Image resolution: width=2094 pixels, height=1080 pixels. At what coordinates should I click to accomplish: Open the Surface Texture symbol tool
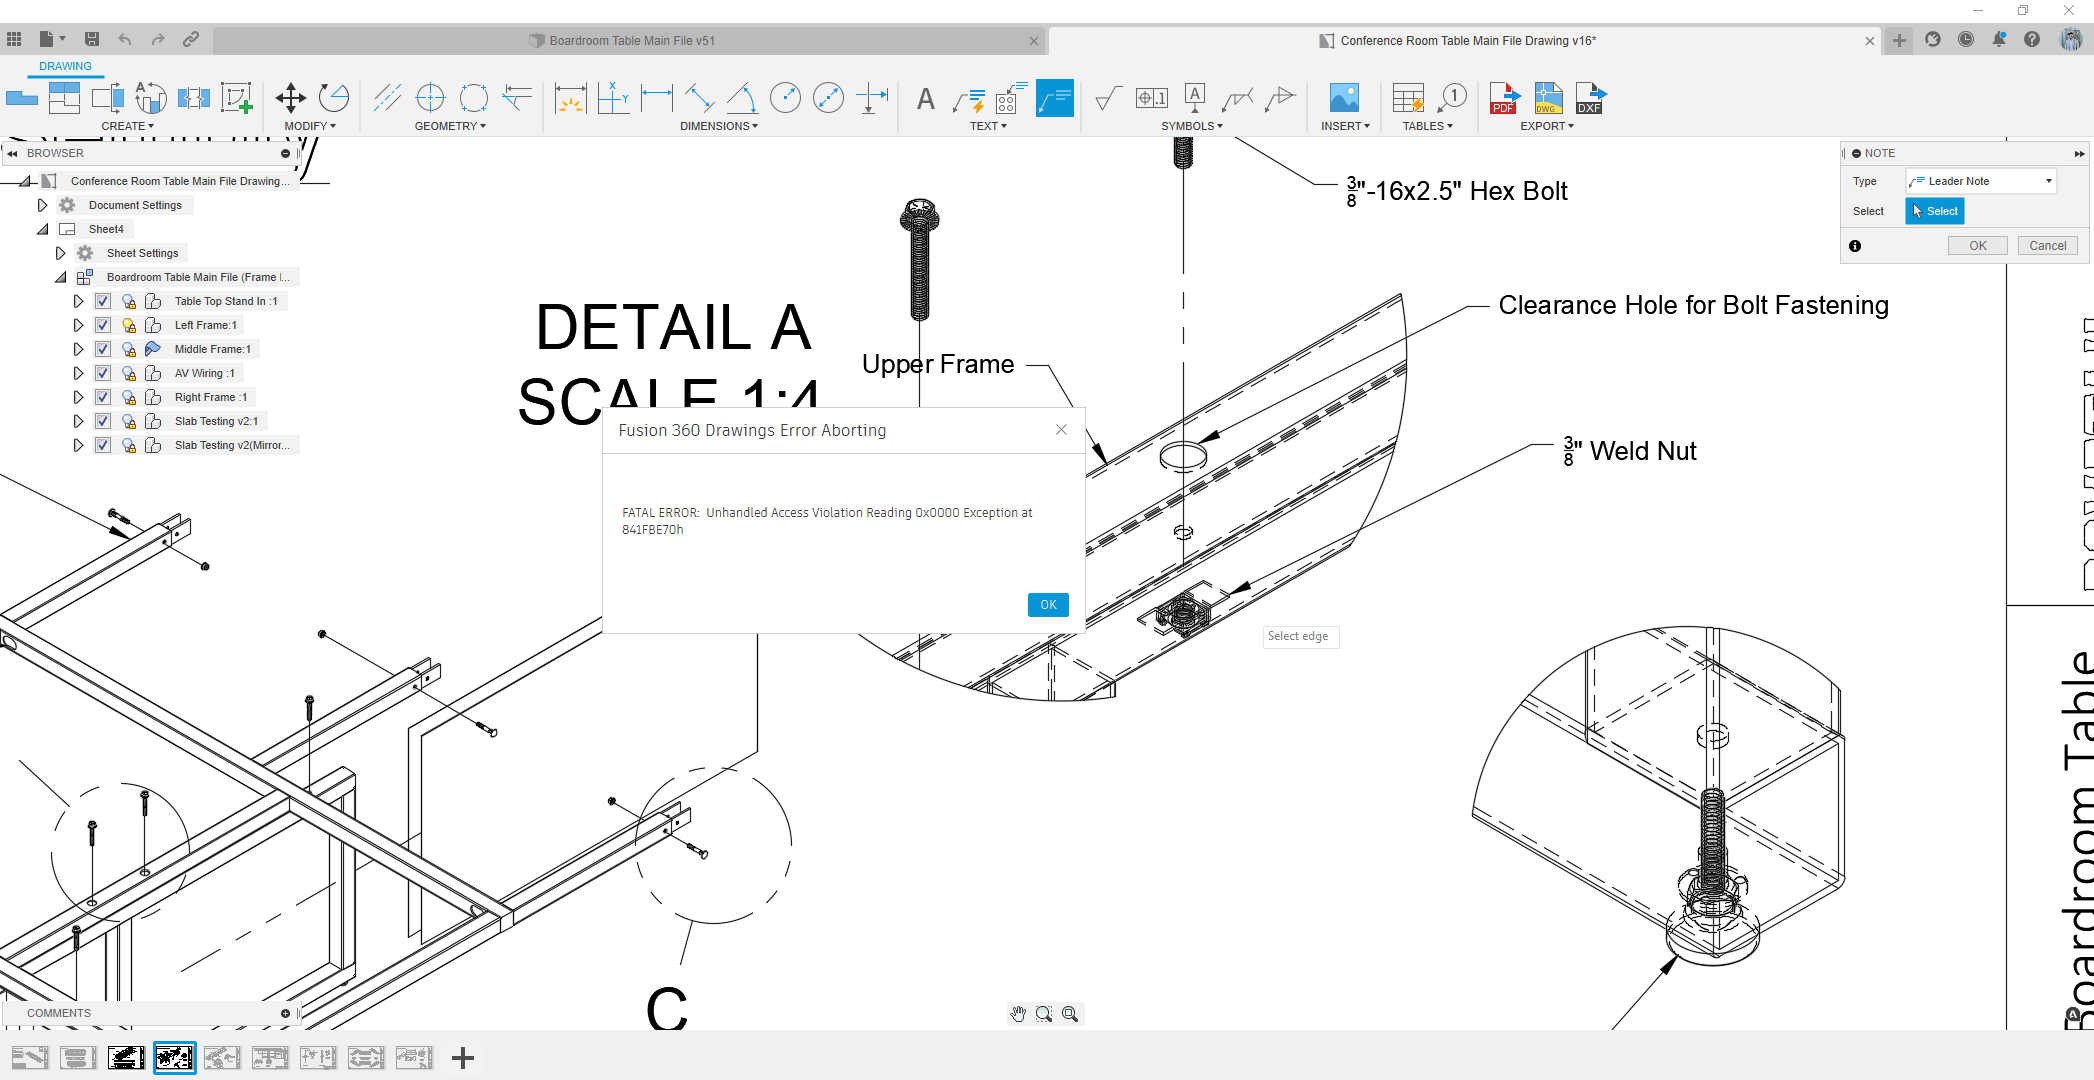click(x=1108, y=98)
